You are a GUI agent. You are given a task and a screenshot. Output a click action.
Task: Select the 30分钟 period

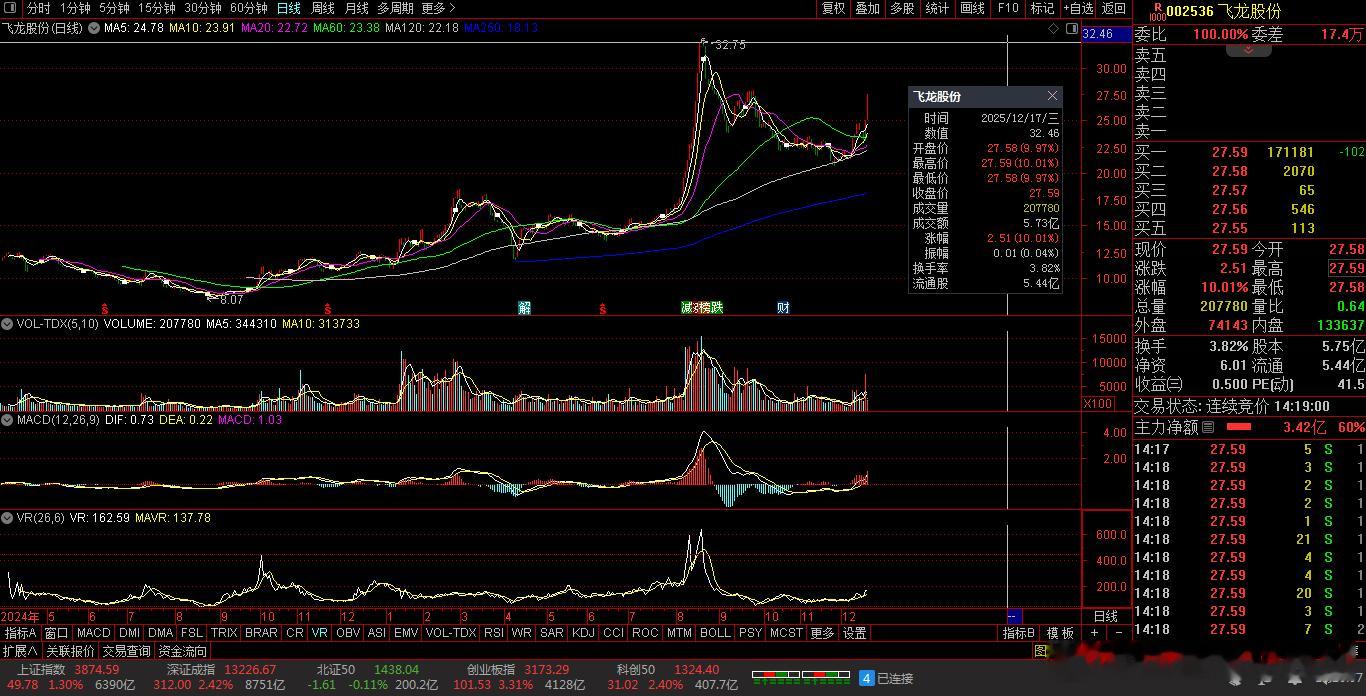[203, 8]
